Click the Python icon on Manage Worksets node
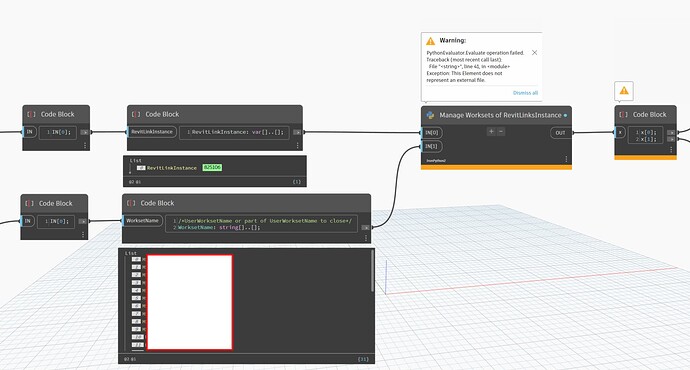 pyautogui.click(x=430, y=115)
